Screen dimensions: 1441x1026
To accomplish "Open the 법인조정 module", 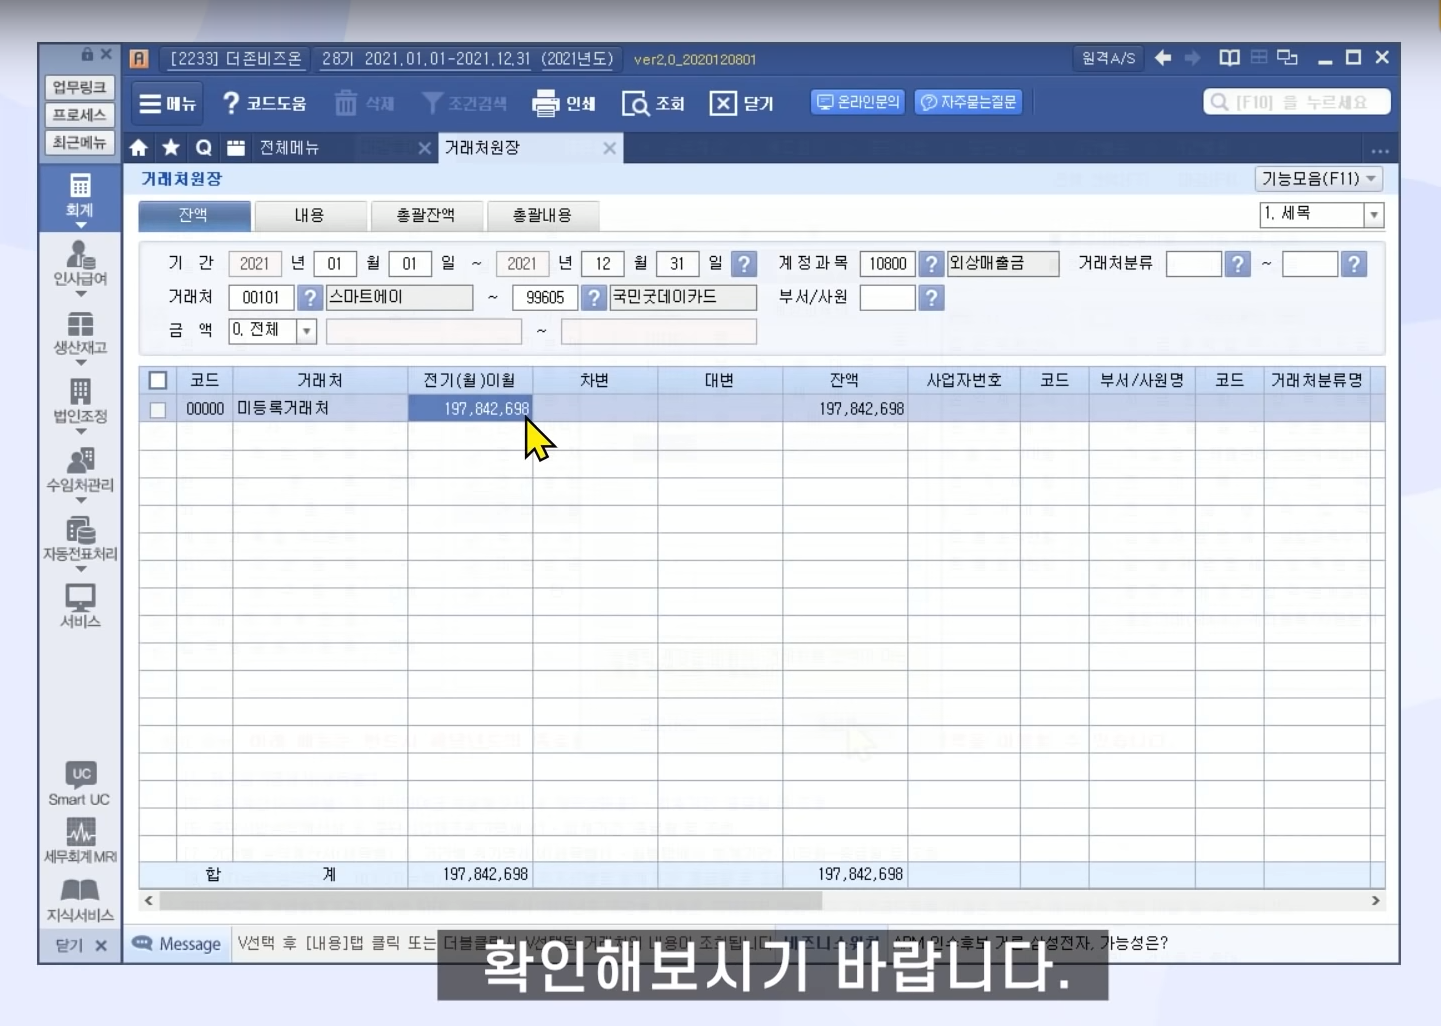I will [x=80, y=405].
